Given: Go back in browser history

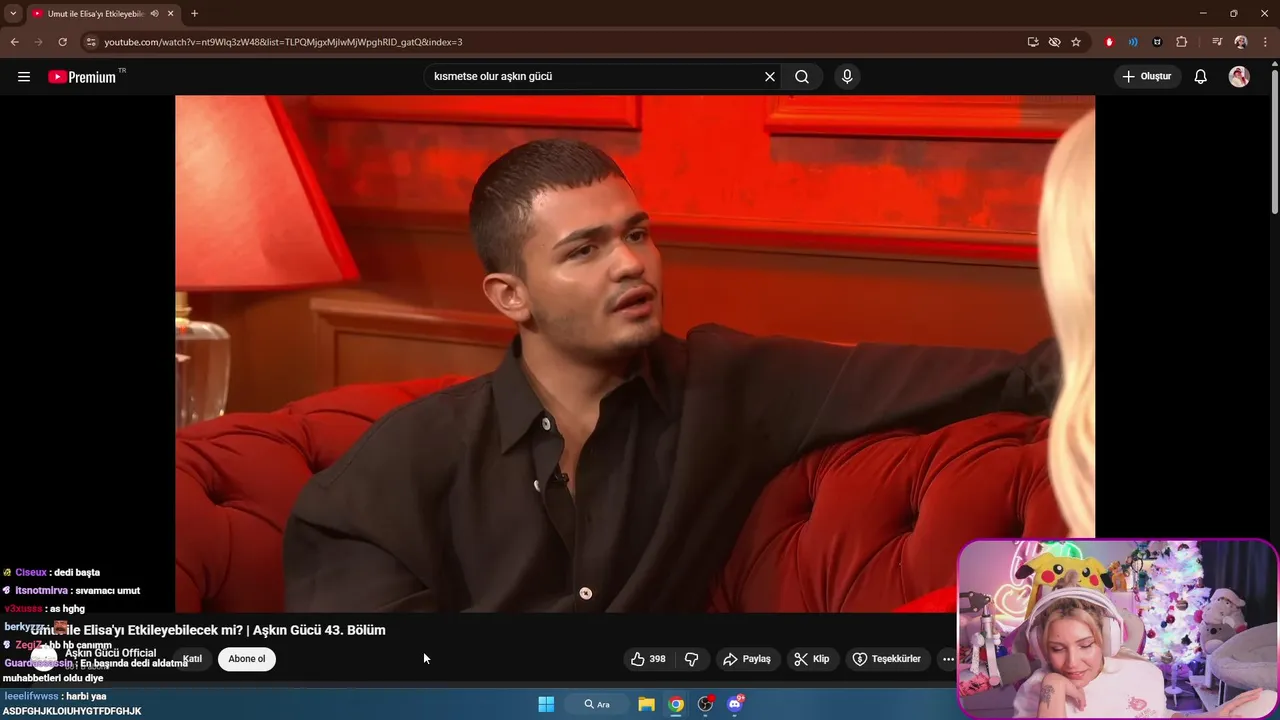Looking at the screenshot, I should (14, 42).
